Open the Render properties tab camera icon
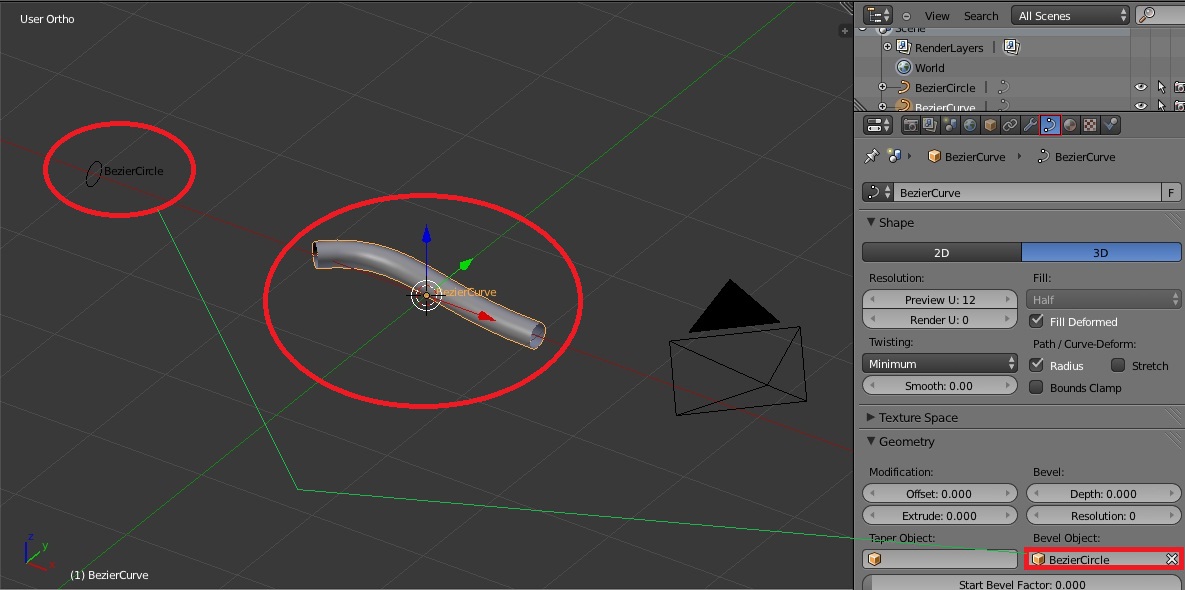Viewport: 1185px width, 590px height. pos(911,125)
